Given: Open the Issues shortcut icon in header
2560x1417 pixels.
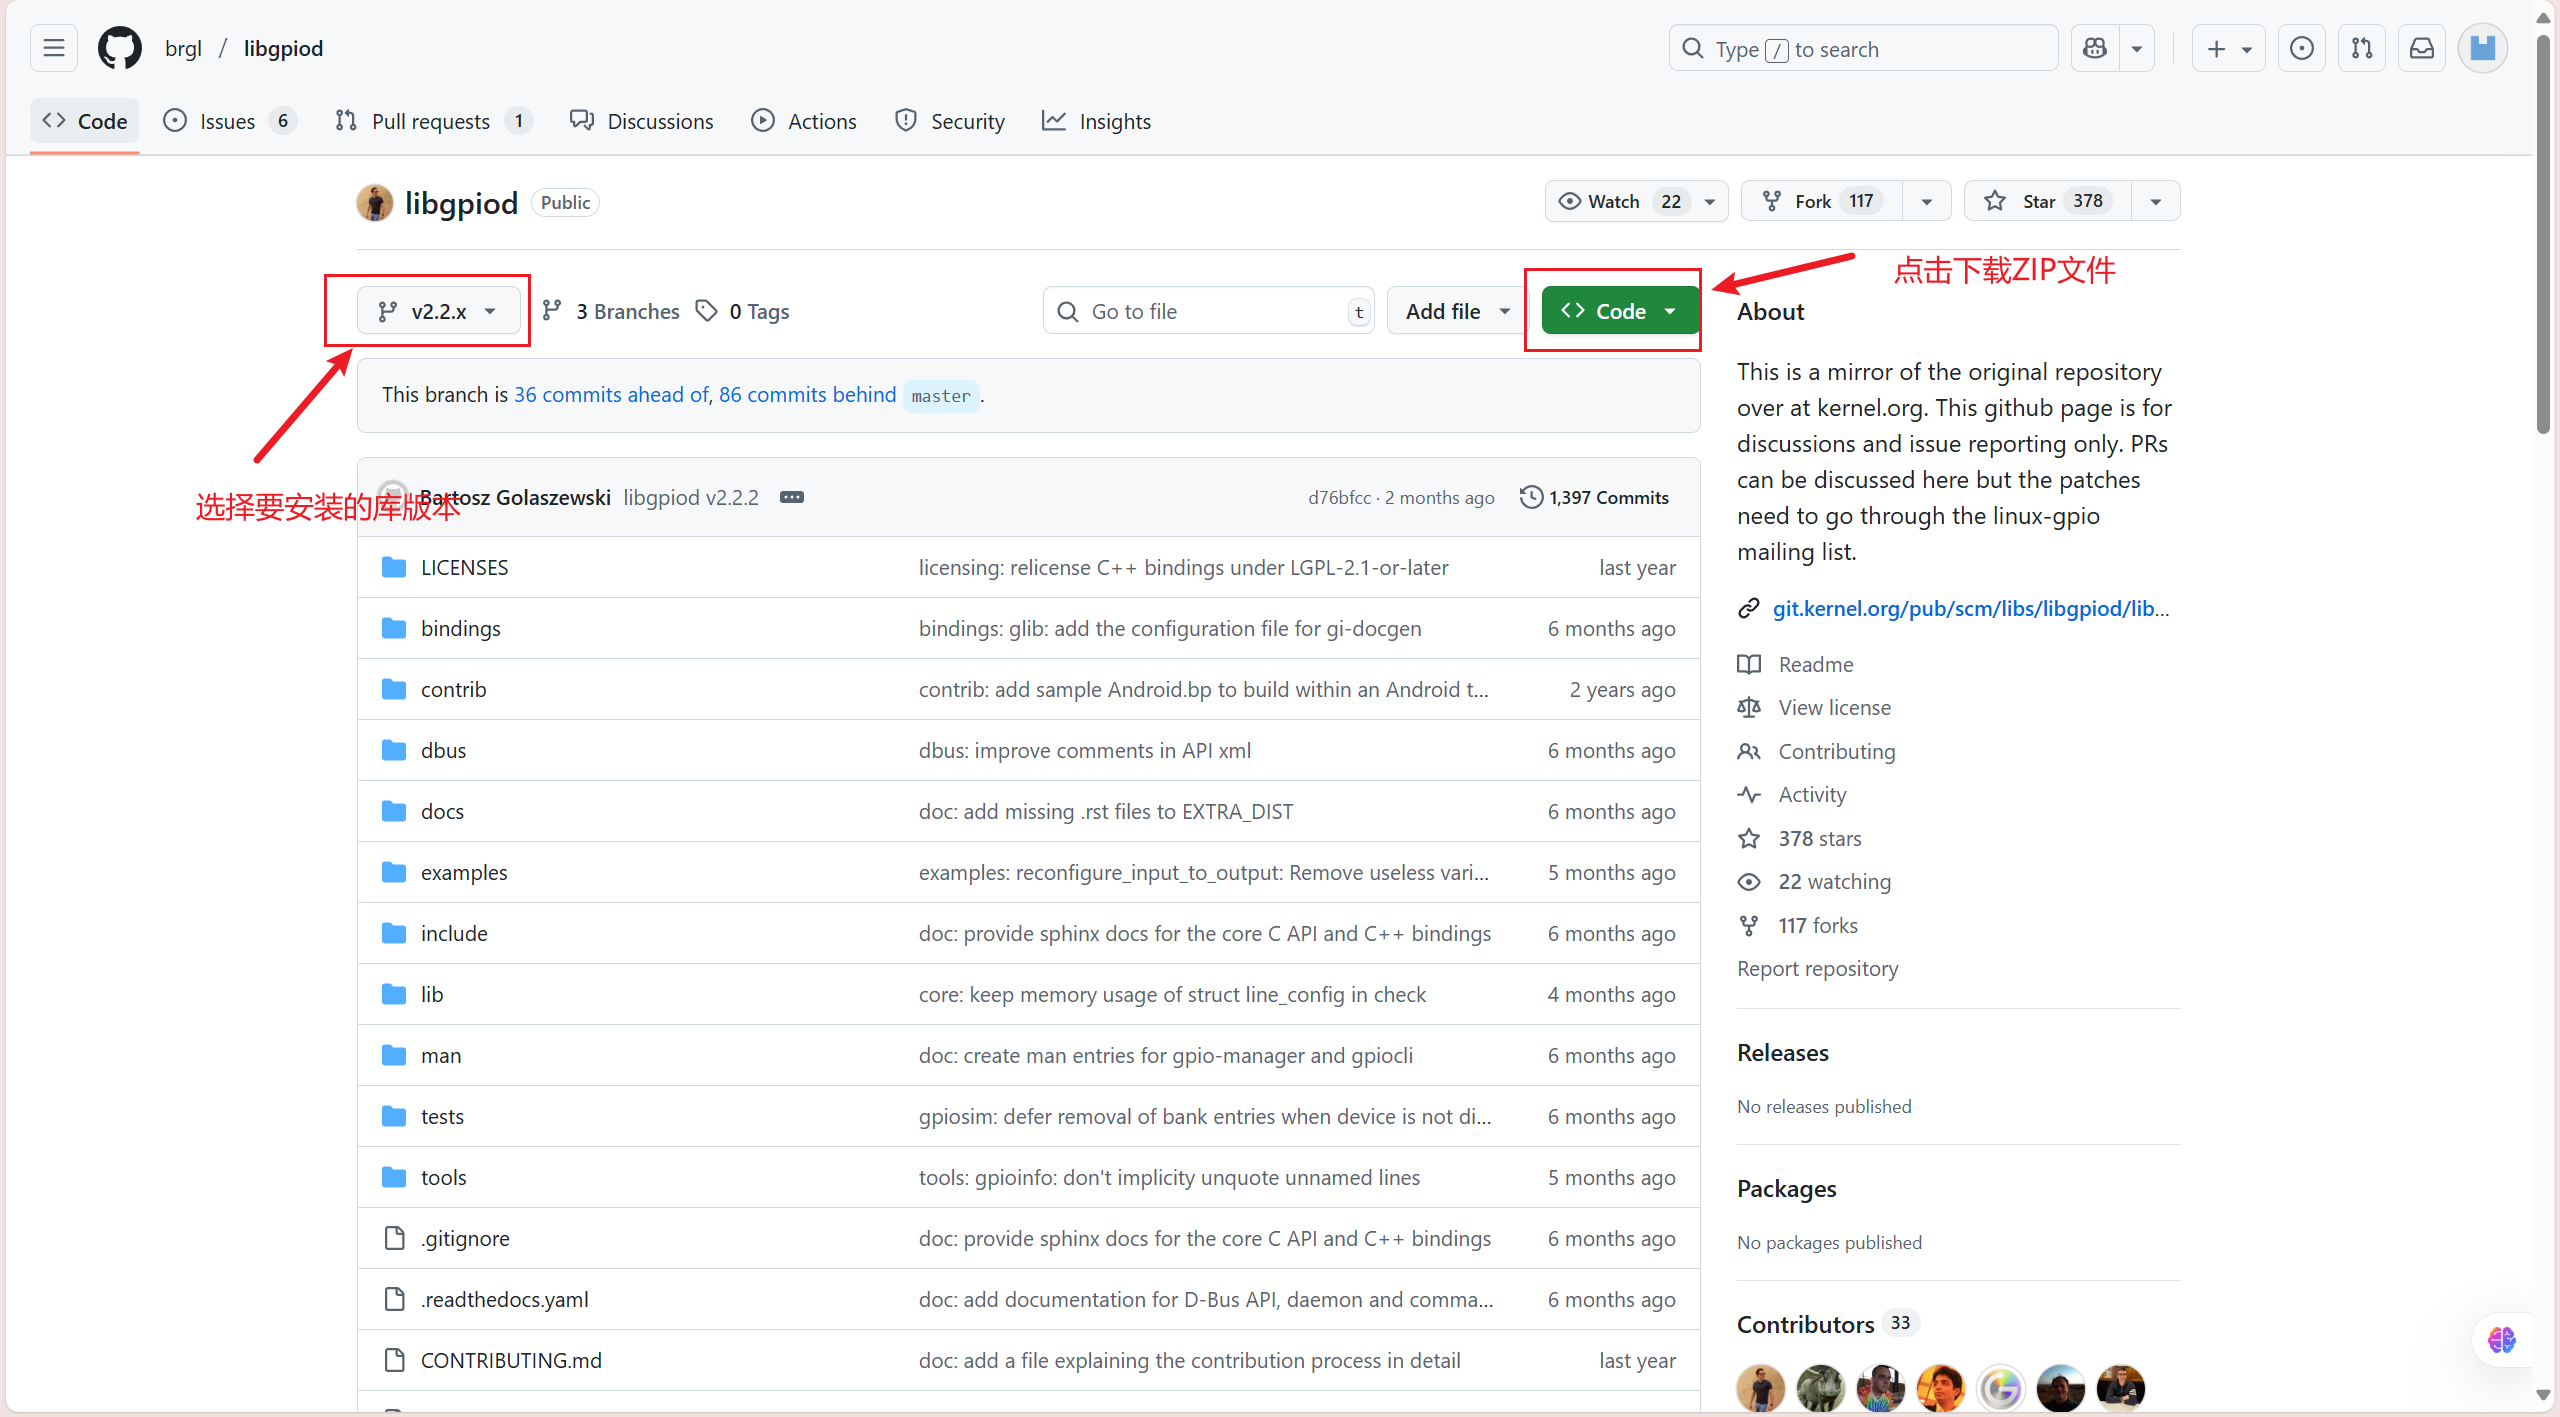Looking at the screenshot, I should tap(2302, 48).
